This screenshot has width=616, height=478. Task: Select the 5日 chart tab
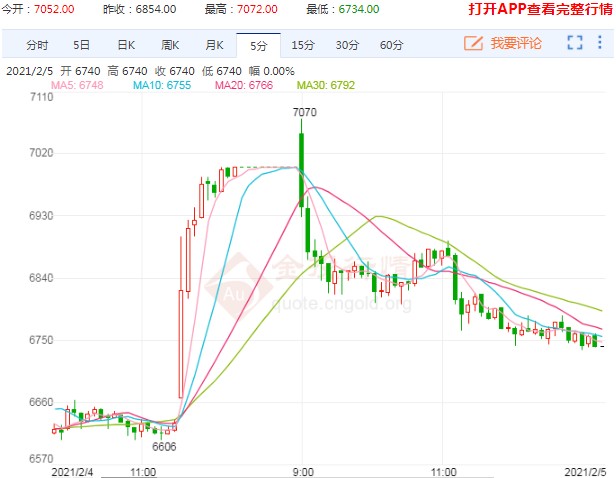[81, 45]
